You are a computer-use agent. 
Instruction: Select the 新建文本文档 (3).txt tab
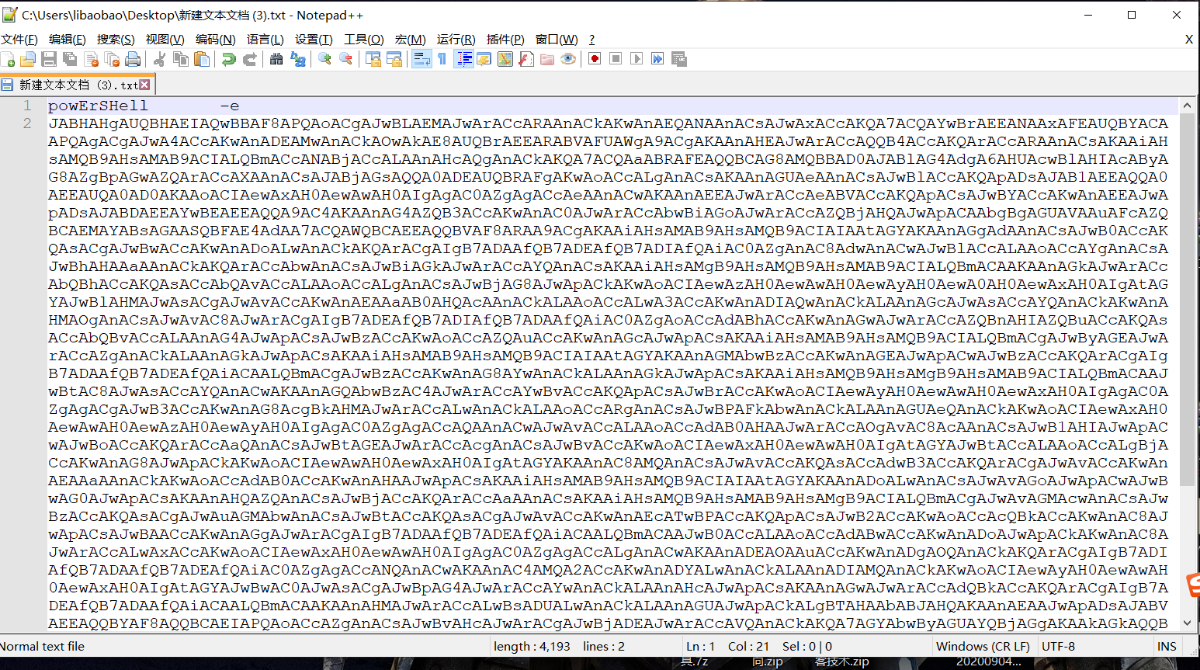click(76, 85)
